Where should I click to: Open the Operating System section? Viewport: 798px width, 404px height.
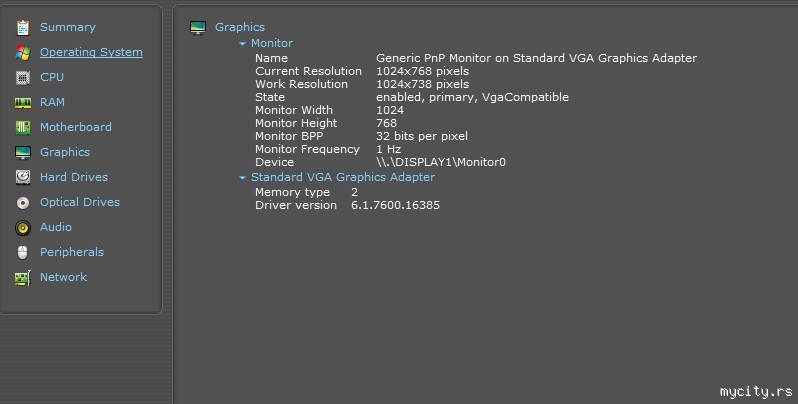point(91,52)
